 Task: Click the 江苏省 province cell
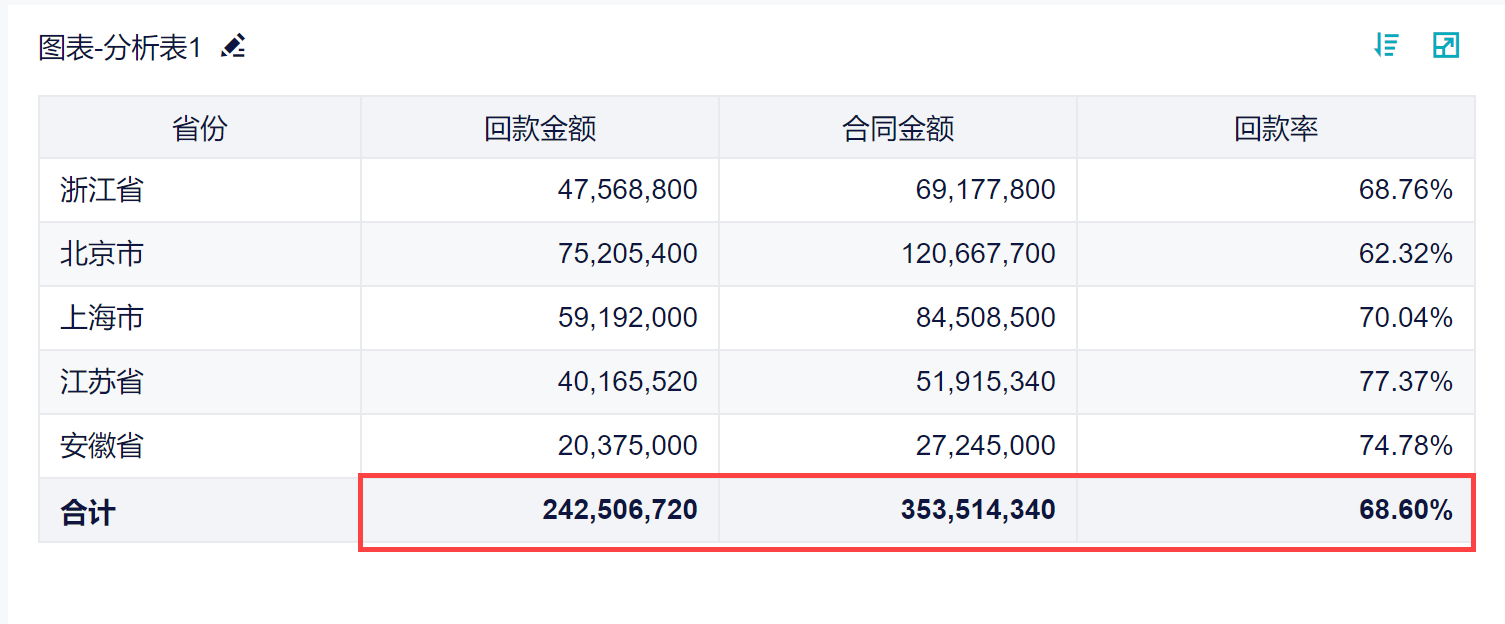[x=102, y=382]
